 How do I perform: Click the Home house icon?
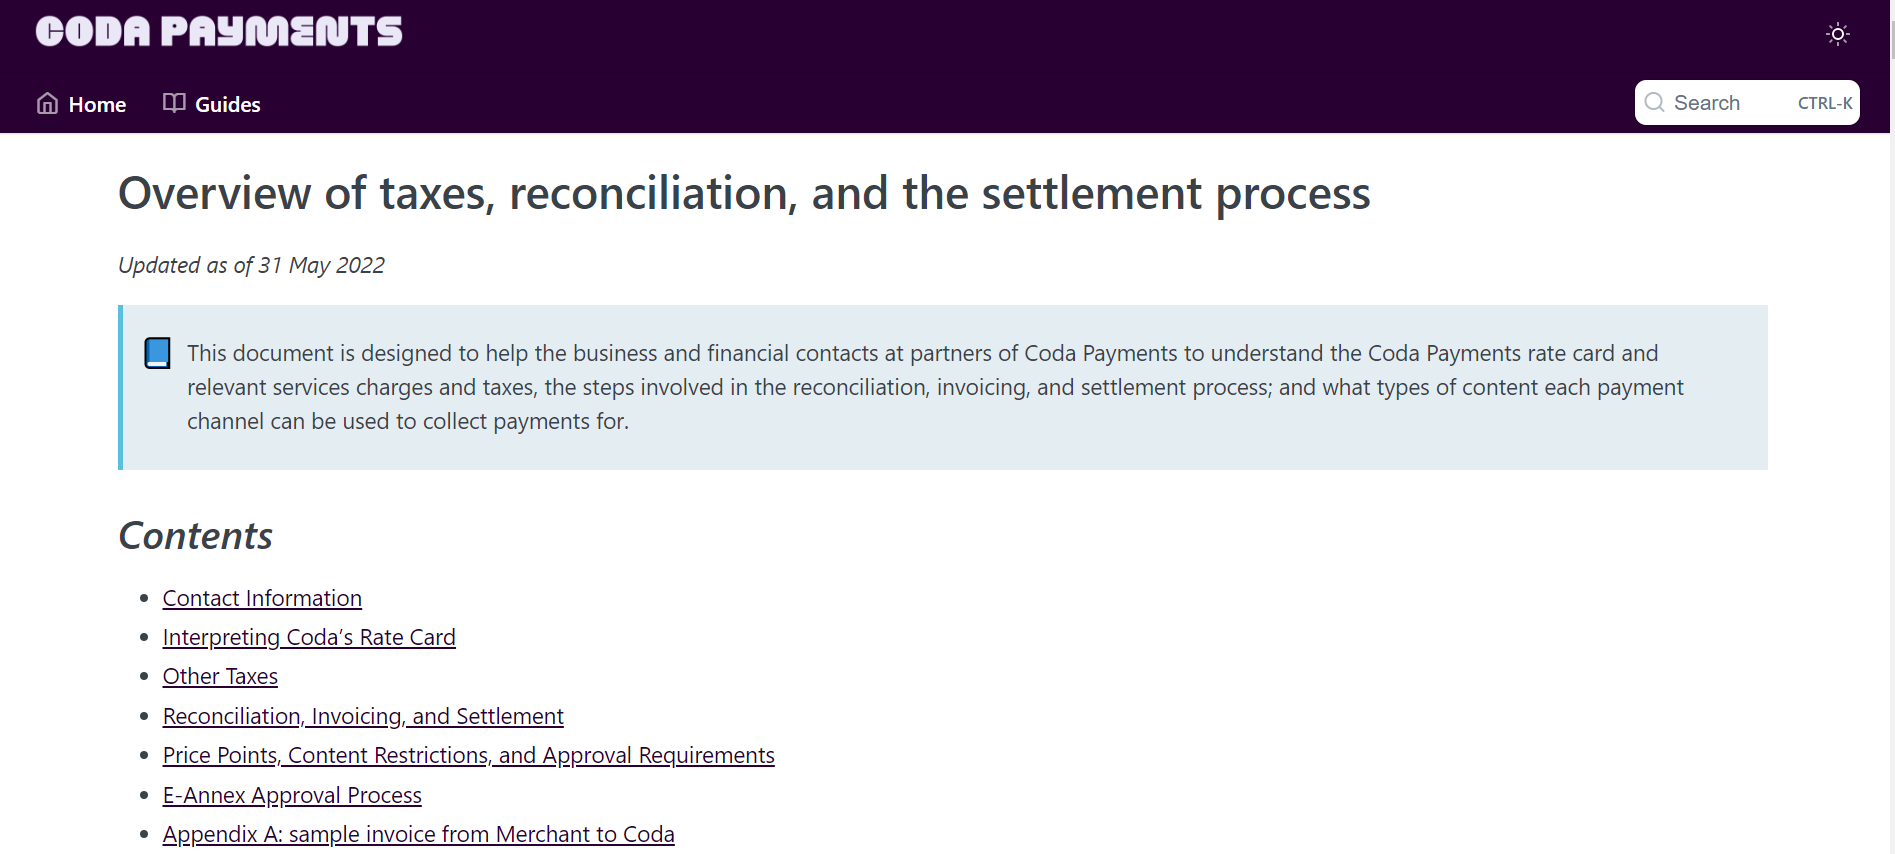[47, 103]
